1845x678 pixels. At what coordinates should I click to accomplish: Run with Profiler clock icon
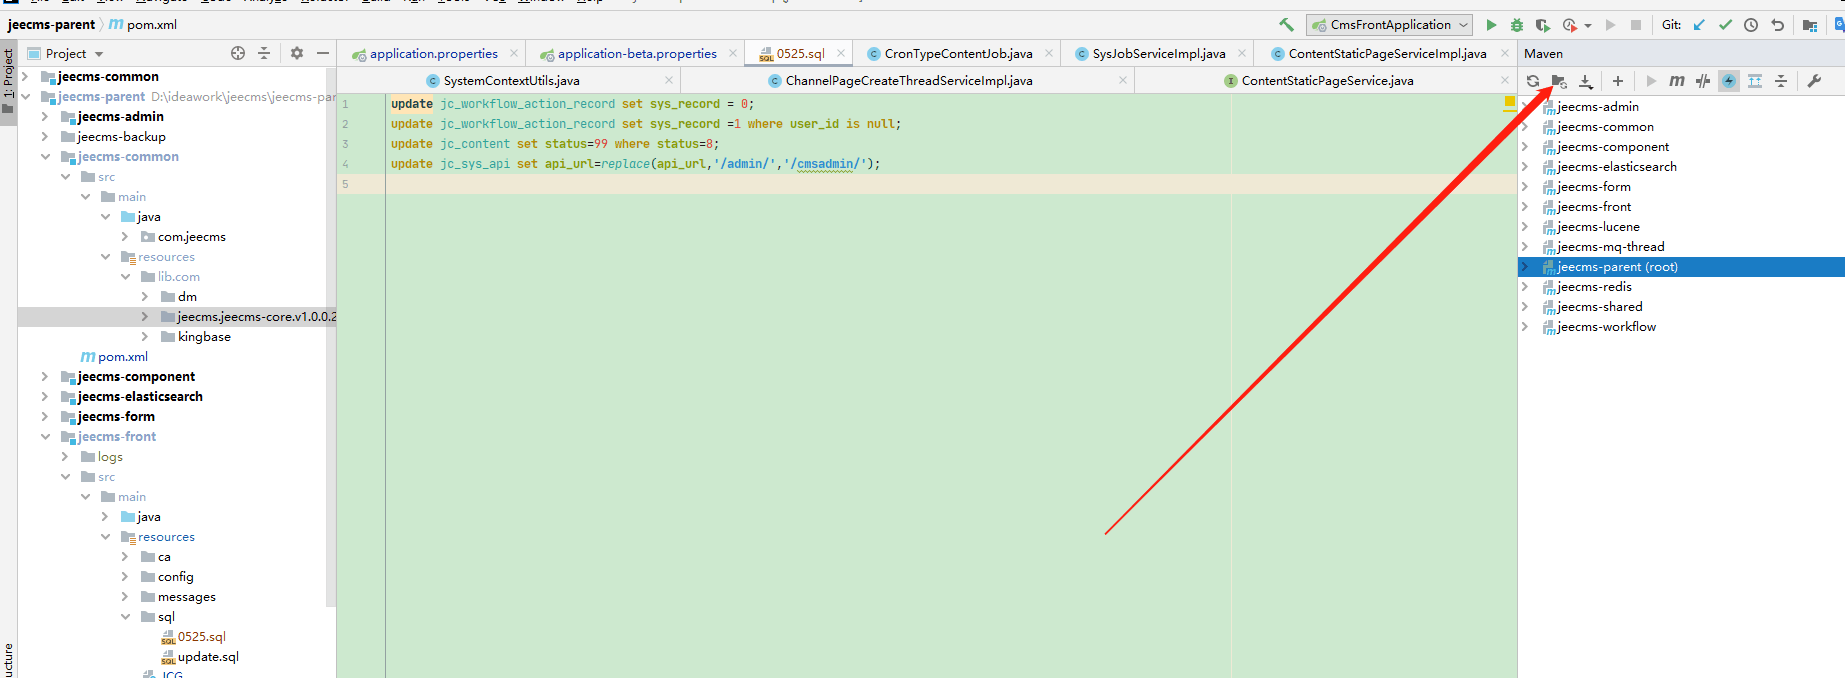coord(1570,25)
